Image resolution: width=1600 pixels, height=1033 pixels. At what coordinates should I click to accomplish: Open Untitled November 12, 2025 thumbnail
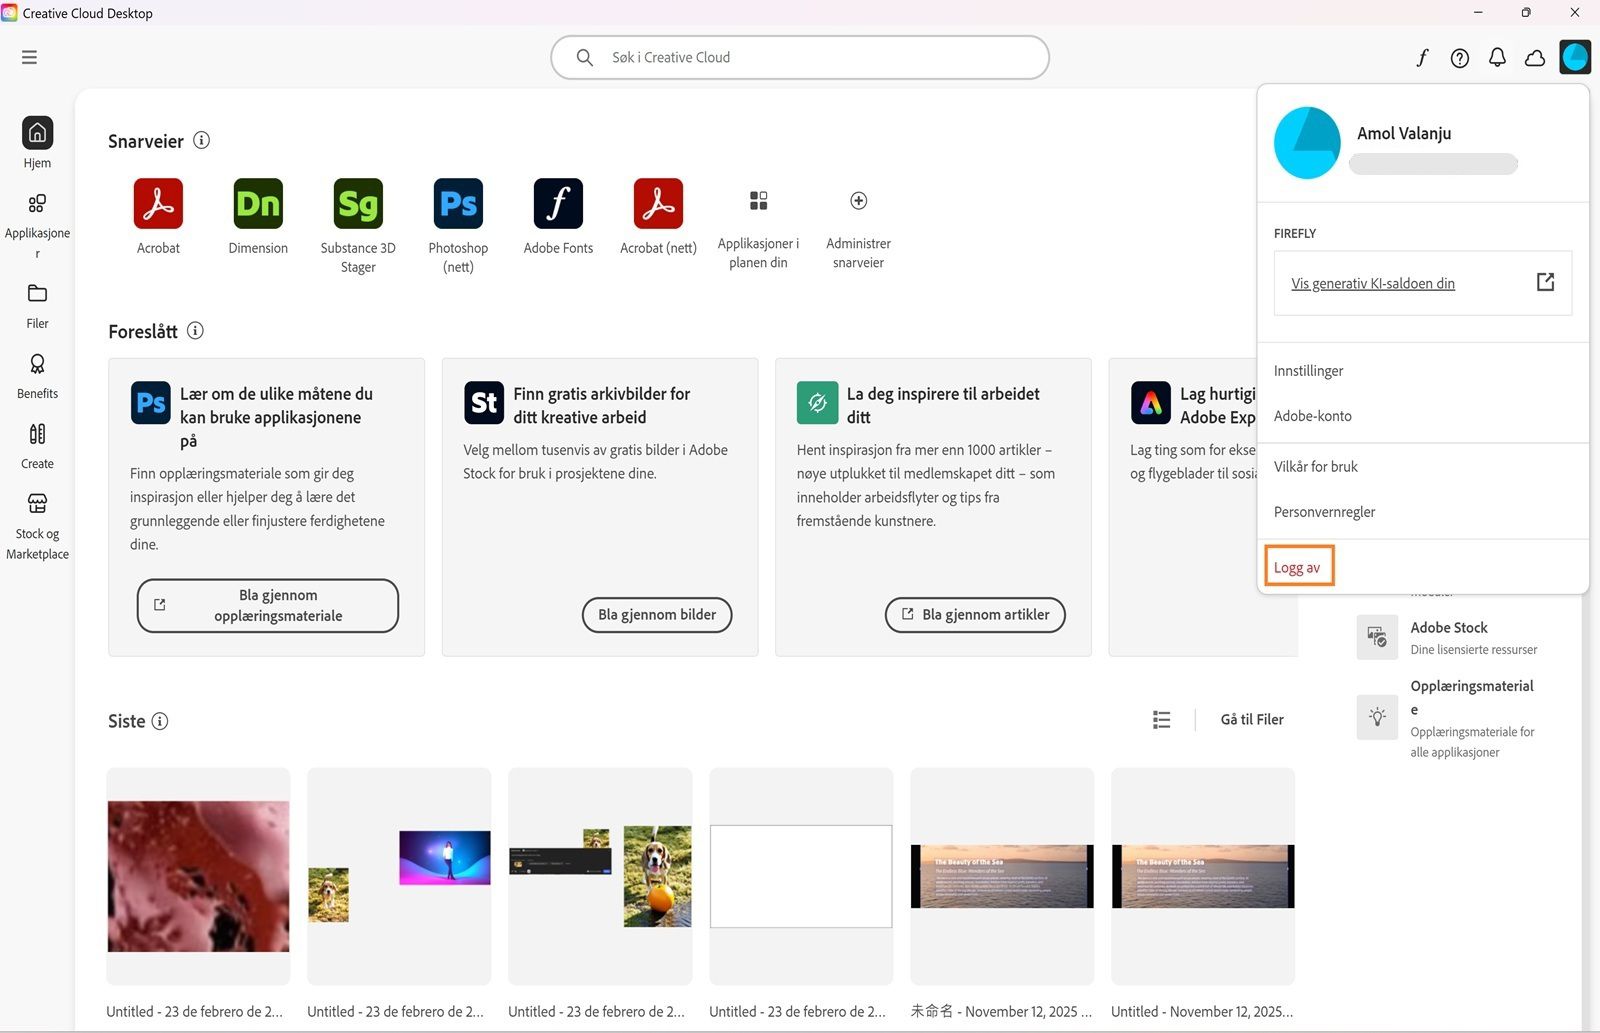click(x=1203, y=876)
